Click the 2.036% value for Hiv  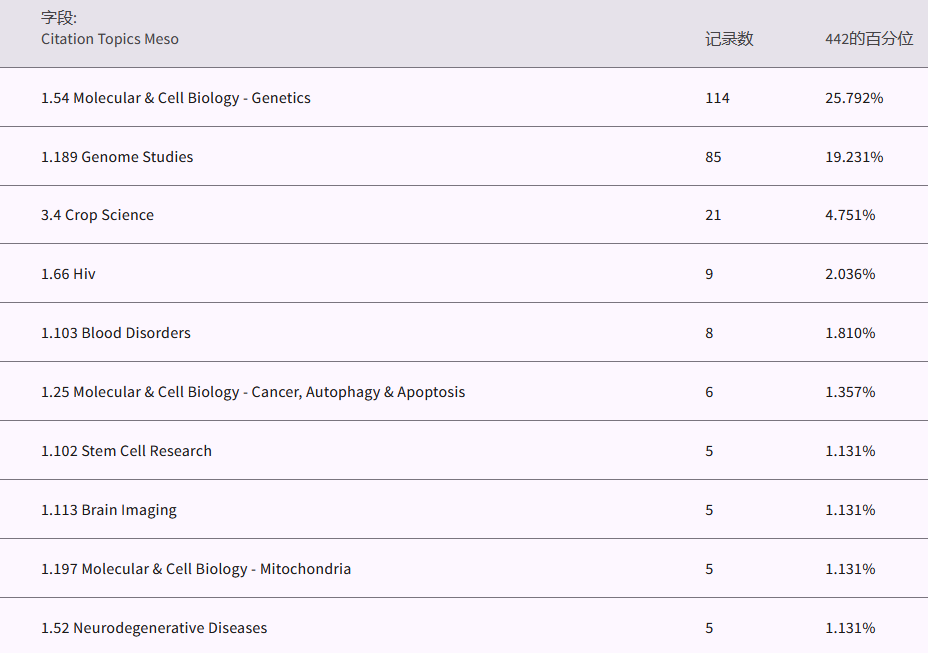(850, 274)
